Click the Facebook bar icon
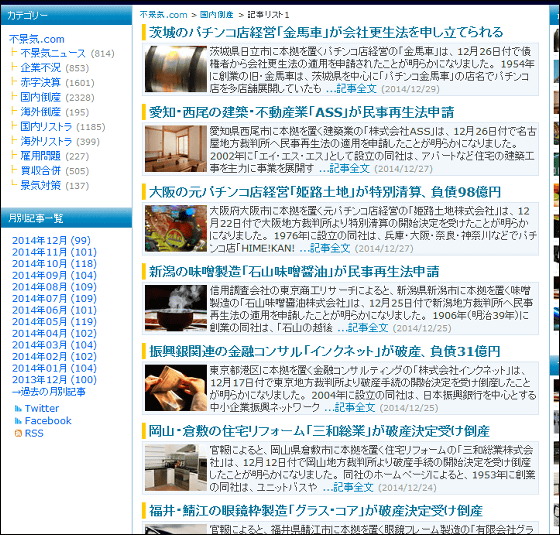Image resolution: width=560 pixels, height=535 pixels. [18, 421]
